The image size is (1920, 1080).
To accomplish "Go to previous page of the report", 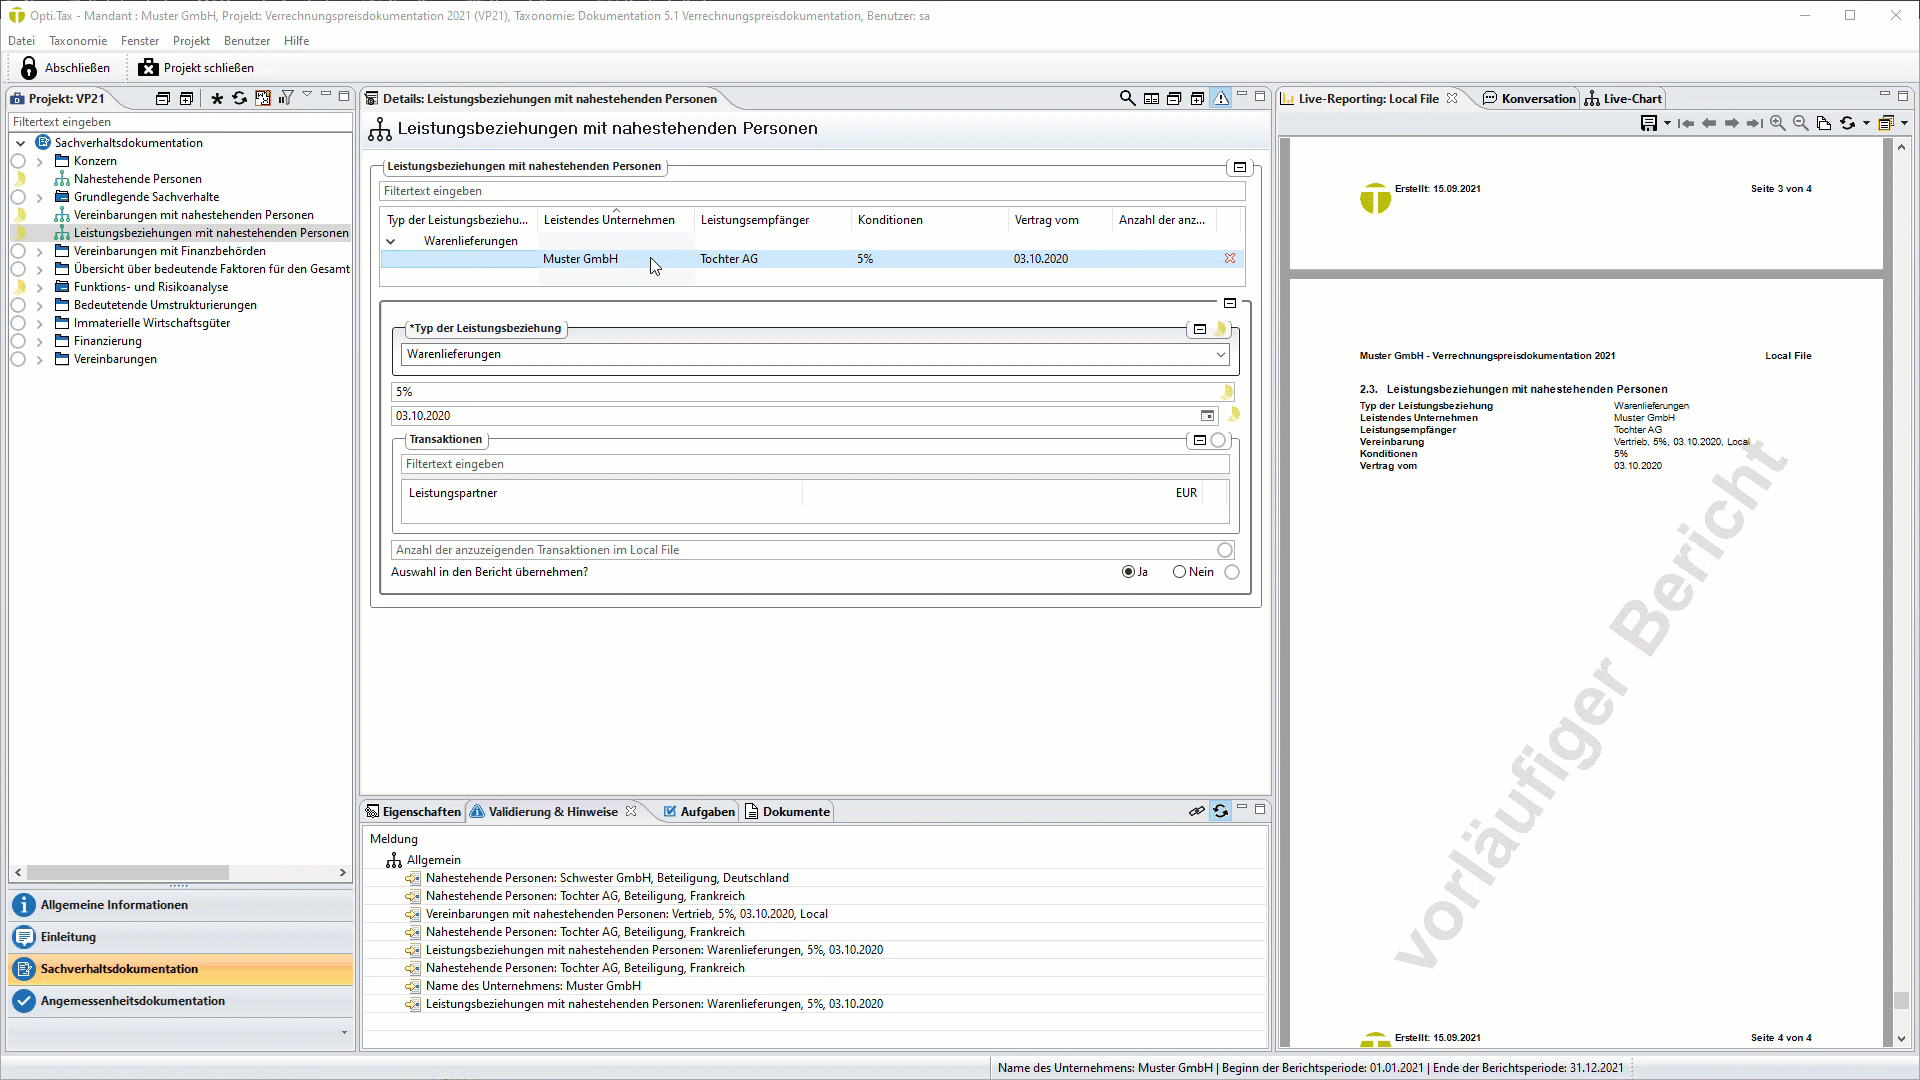I will point(1709,123).
